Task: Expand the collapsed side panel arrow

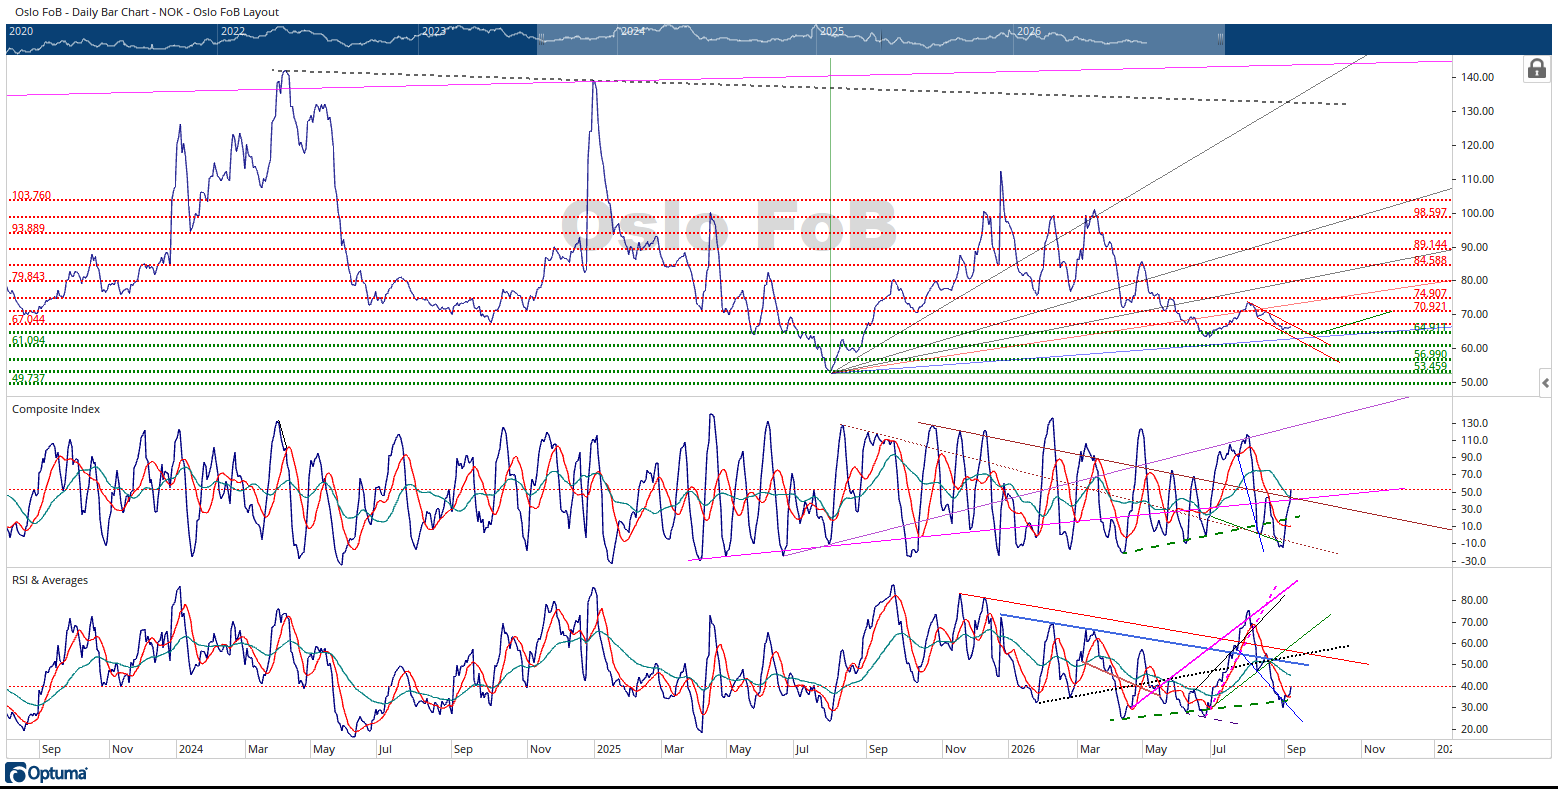Action: [x=1546, y=383]
